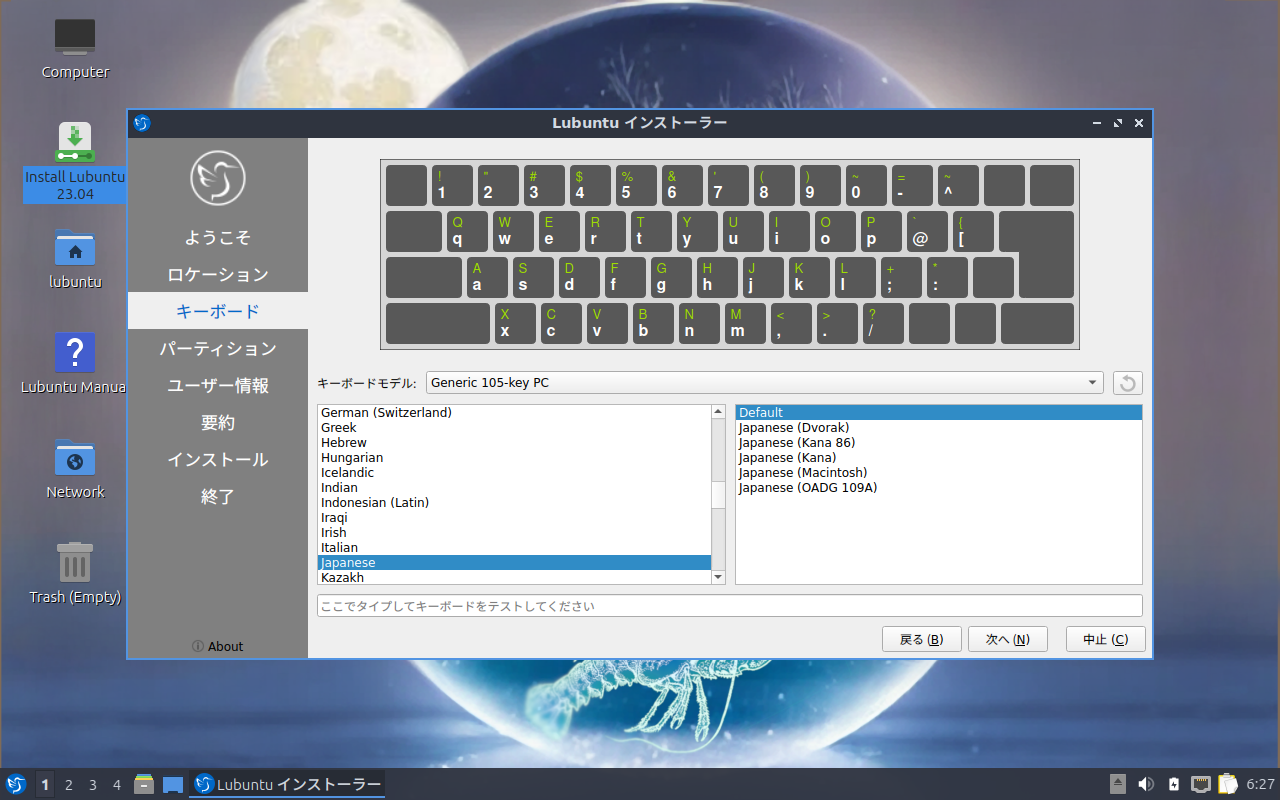The image size is (1280, 800).
Task: Select German (Switzerland) layout
Action: pos(514,412)
